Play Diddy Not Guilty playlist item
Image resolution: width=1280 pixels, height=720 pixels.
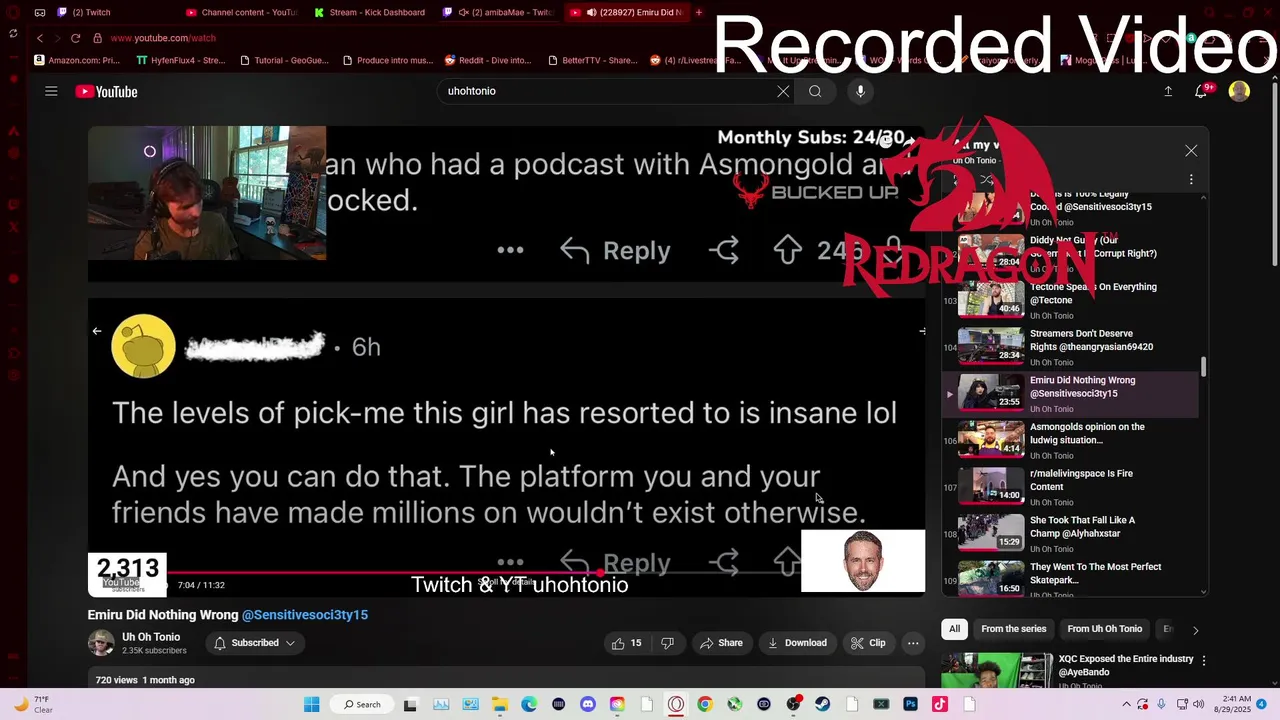coord(1072,253)
